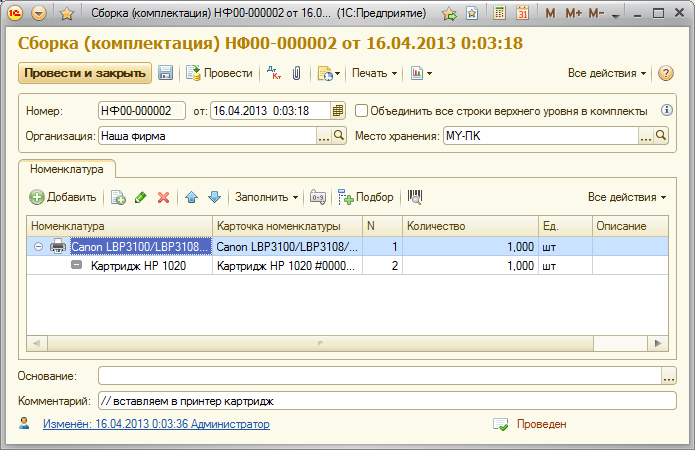Click Место хранения field MY-ПК
The height and width of the screenshot is (450, 695).
tap(541, 136)
